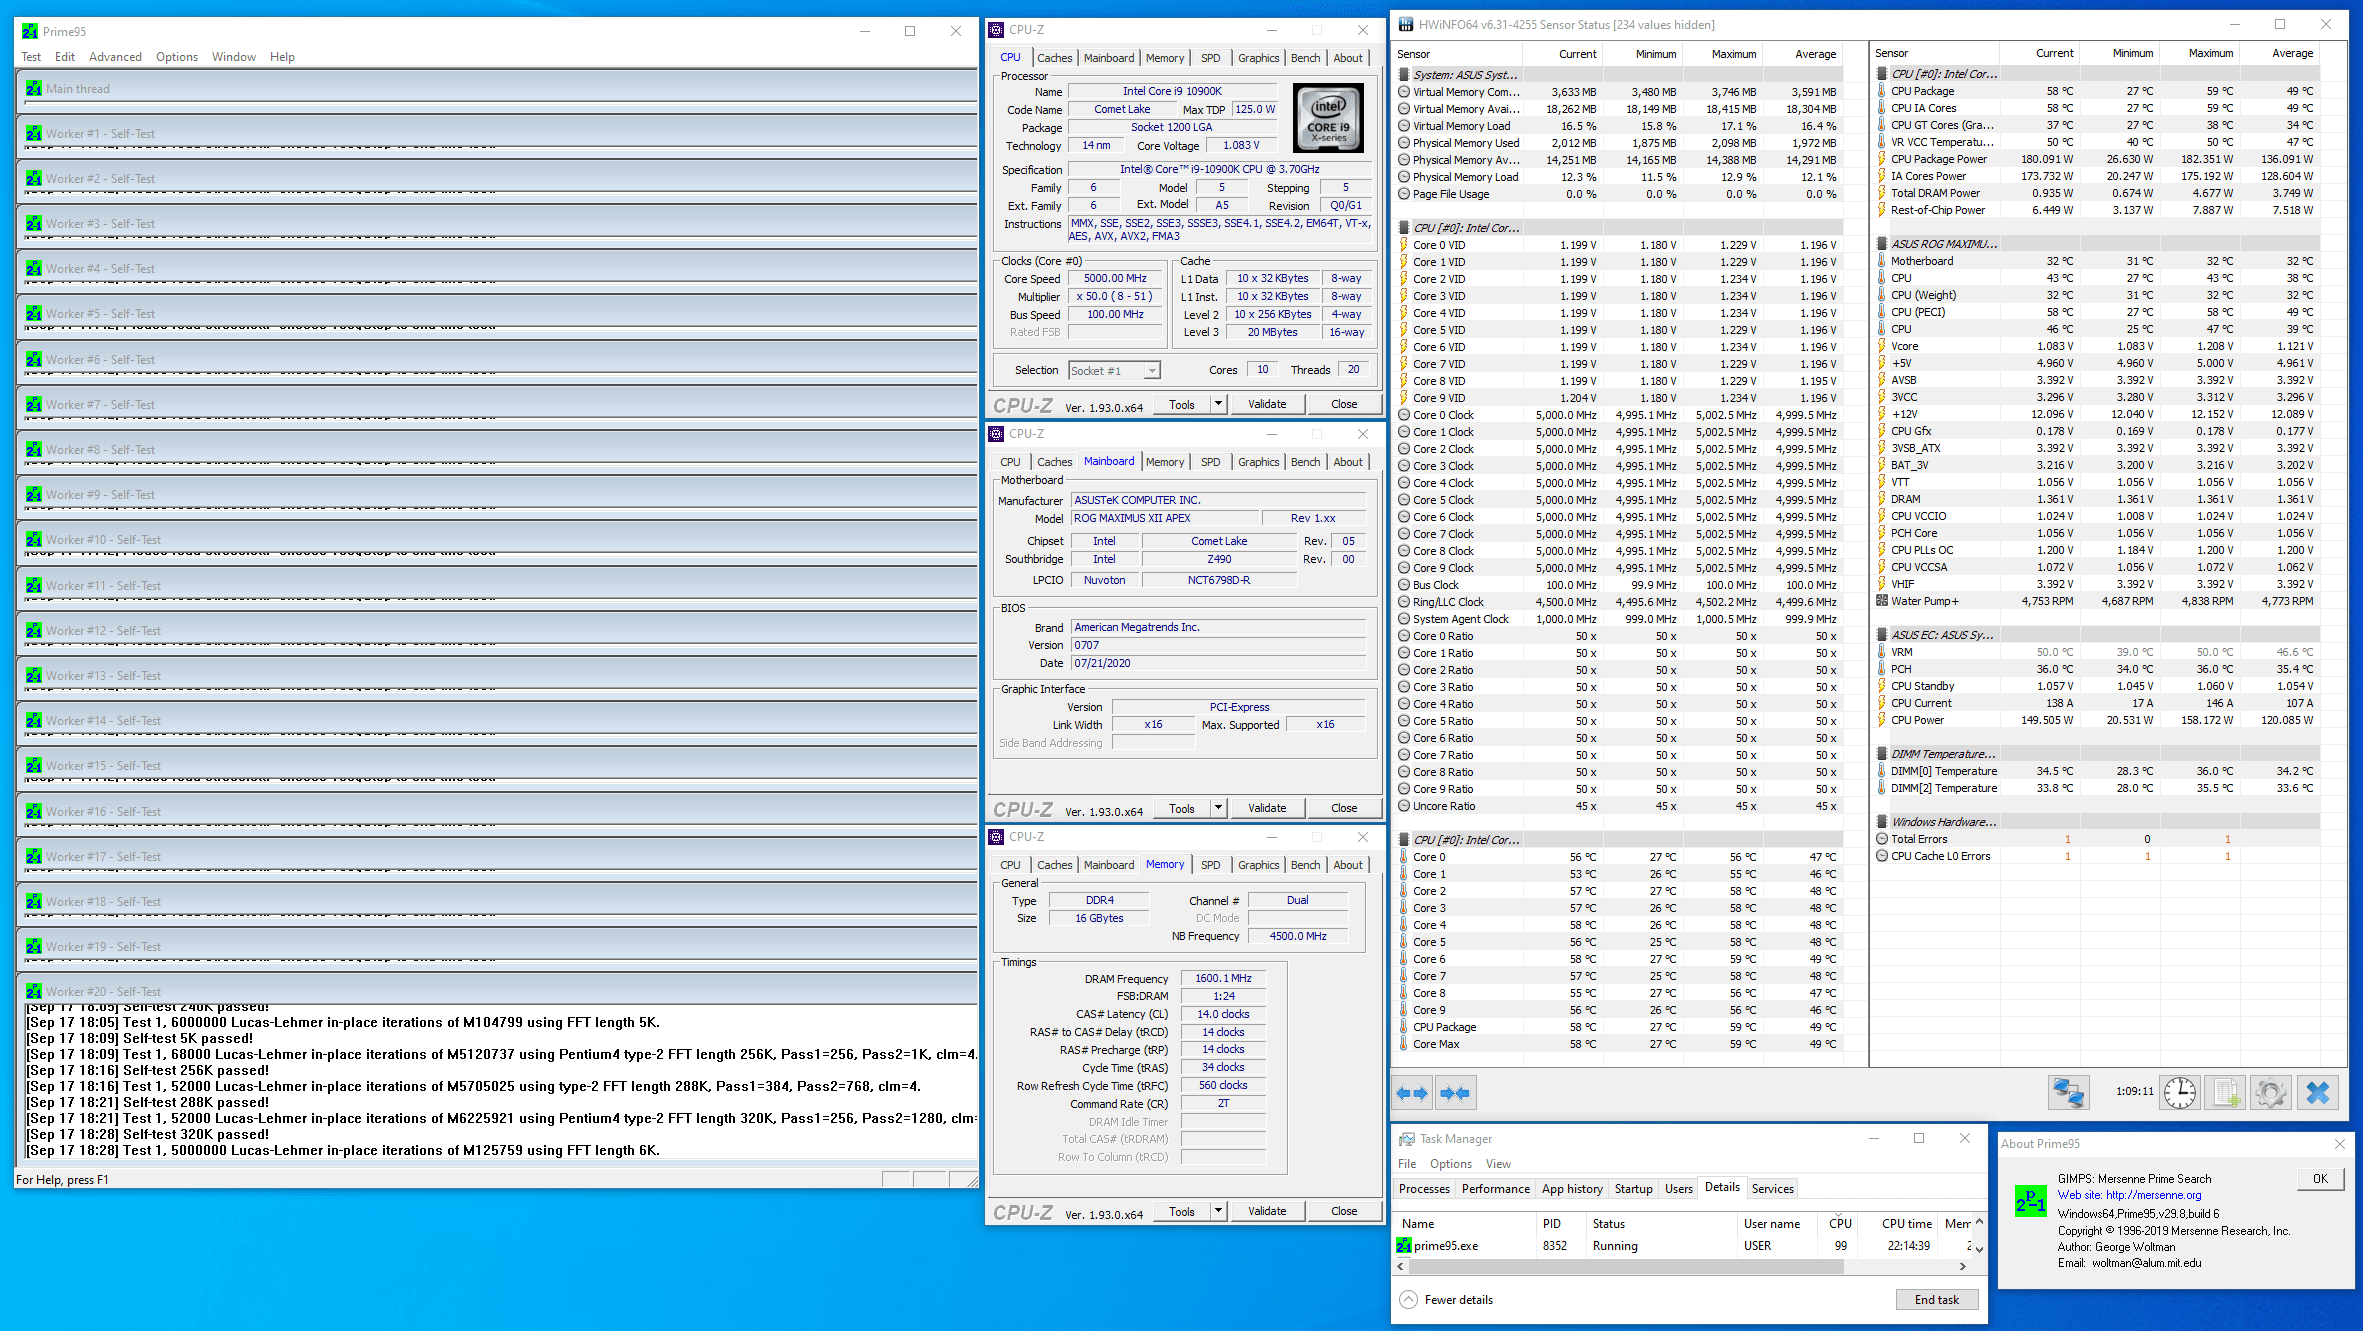The image size is (2363, 1331).
Task: Click HWiNFO log file icon
Action: [2226, 1092]
